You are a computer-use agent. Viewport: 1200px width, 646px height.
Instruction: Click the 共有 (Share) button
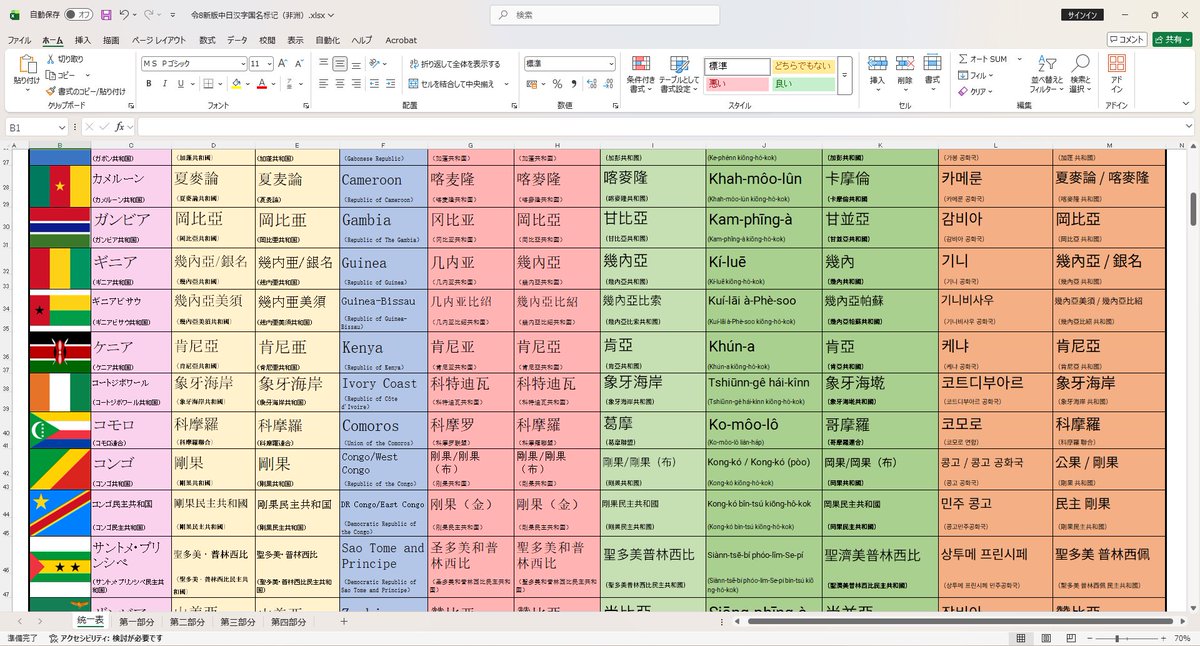pos(1170,39)
